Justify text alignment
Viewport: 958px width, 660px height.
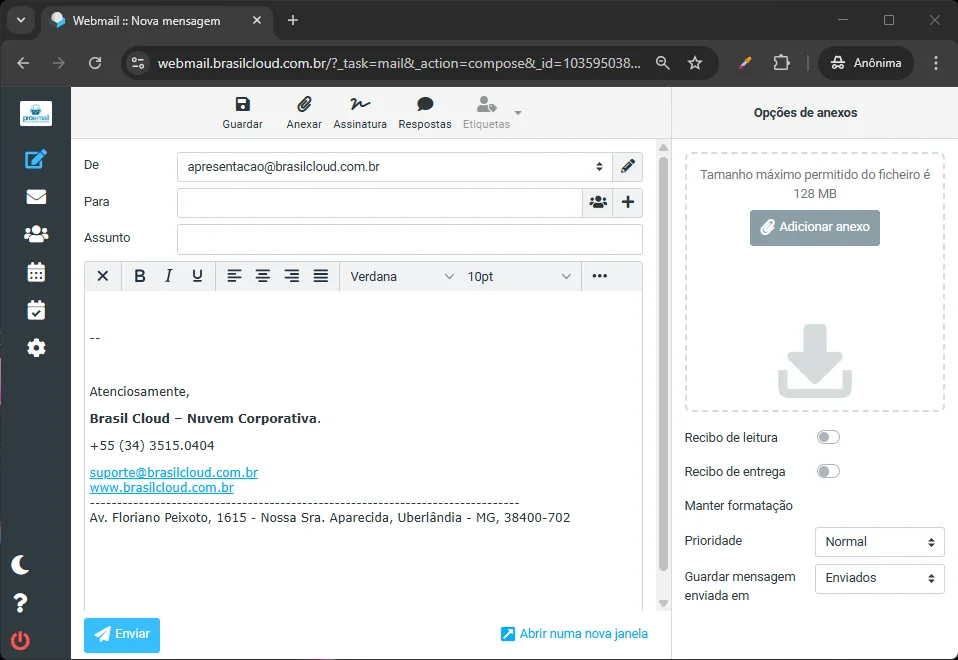[x=321, y=276]
